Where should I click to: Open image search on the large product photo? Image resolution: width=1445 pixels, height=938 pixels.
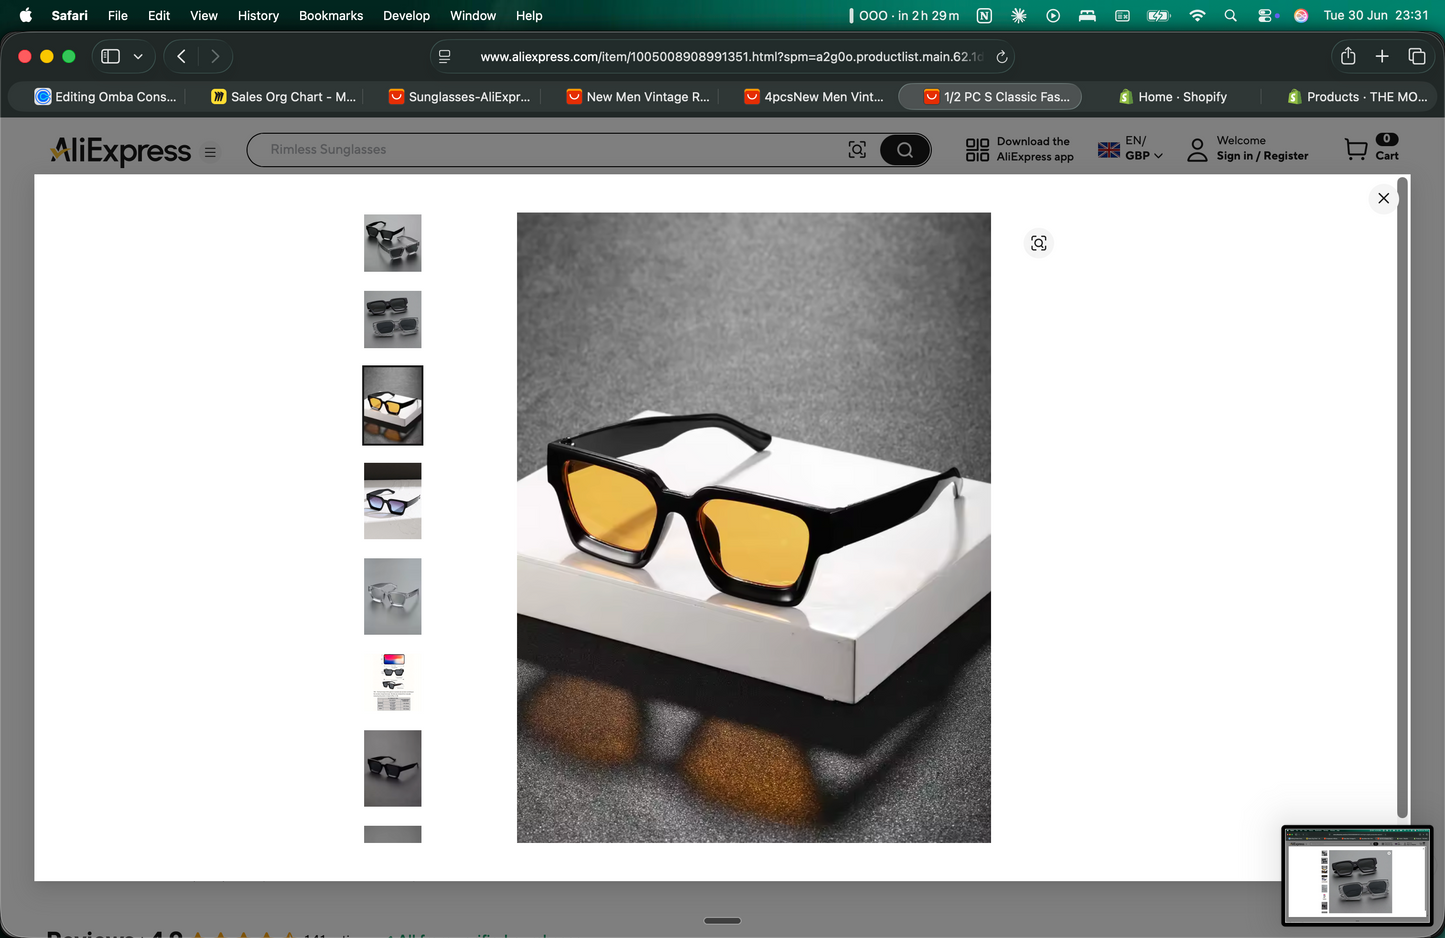point(1039,243)
